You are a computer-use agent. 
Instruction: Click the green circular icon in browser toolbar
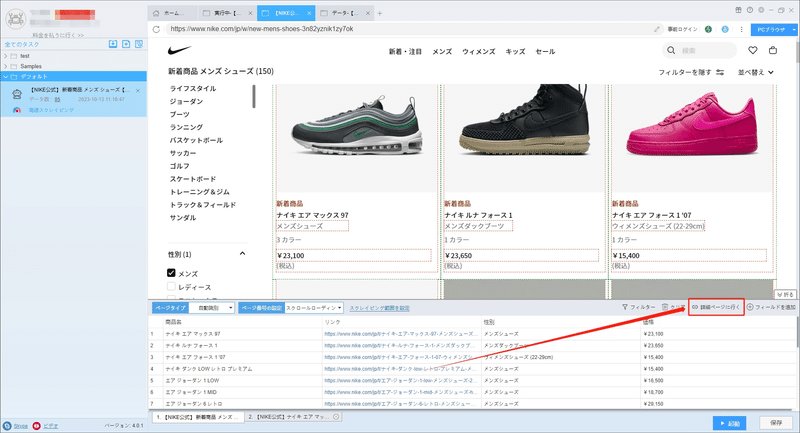(708, 30)
